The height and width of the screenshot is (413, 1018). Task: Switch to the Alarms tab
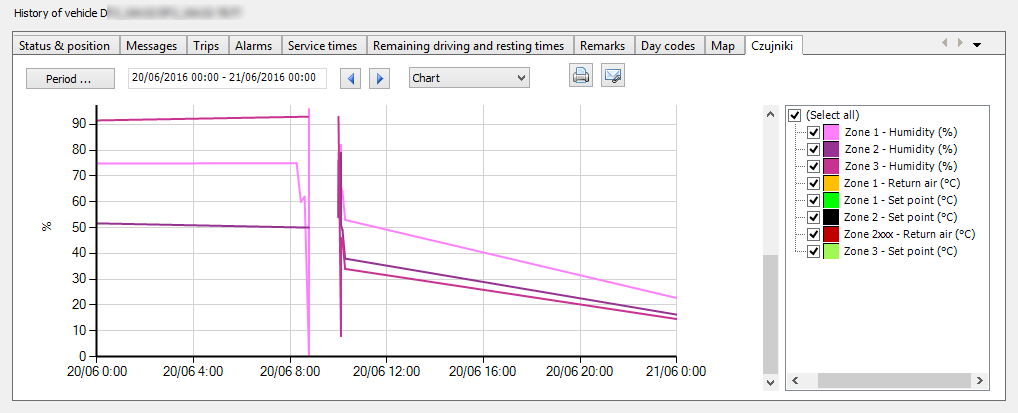[253, 46]
